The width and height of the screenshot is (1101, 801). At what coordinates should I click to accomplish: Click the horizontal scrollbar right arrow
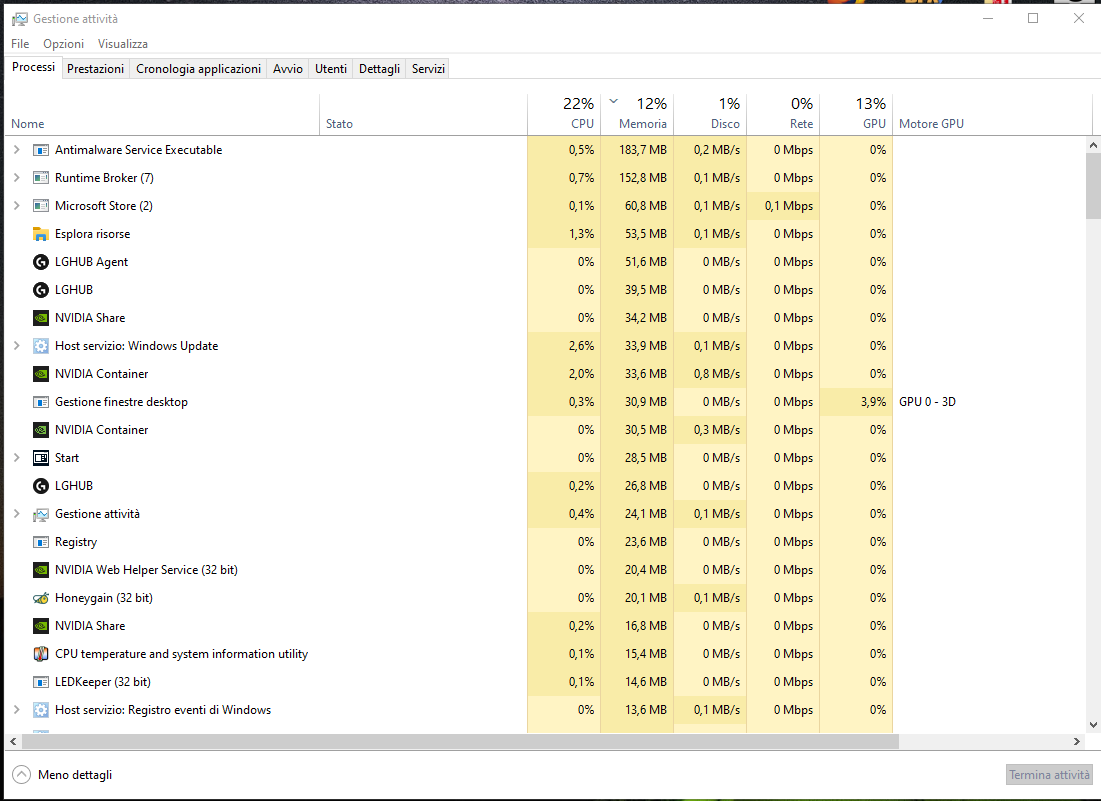(1077, 741)
